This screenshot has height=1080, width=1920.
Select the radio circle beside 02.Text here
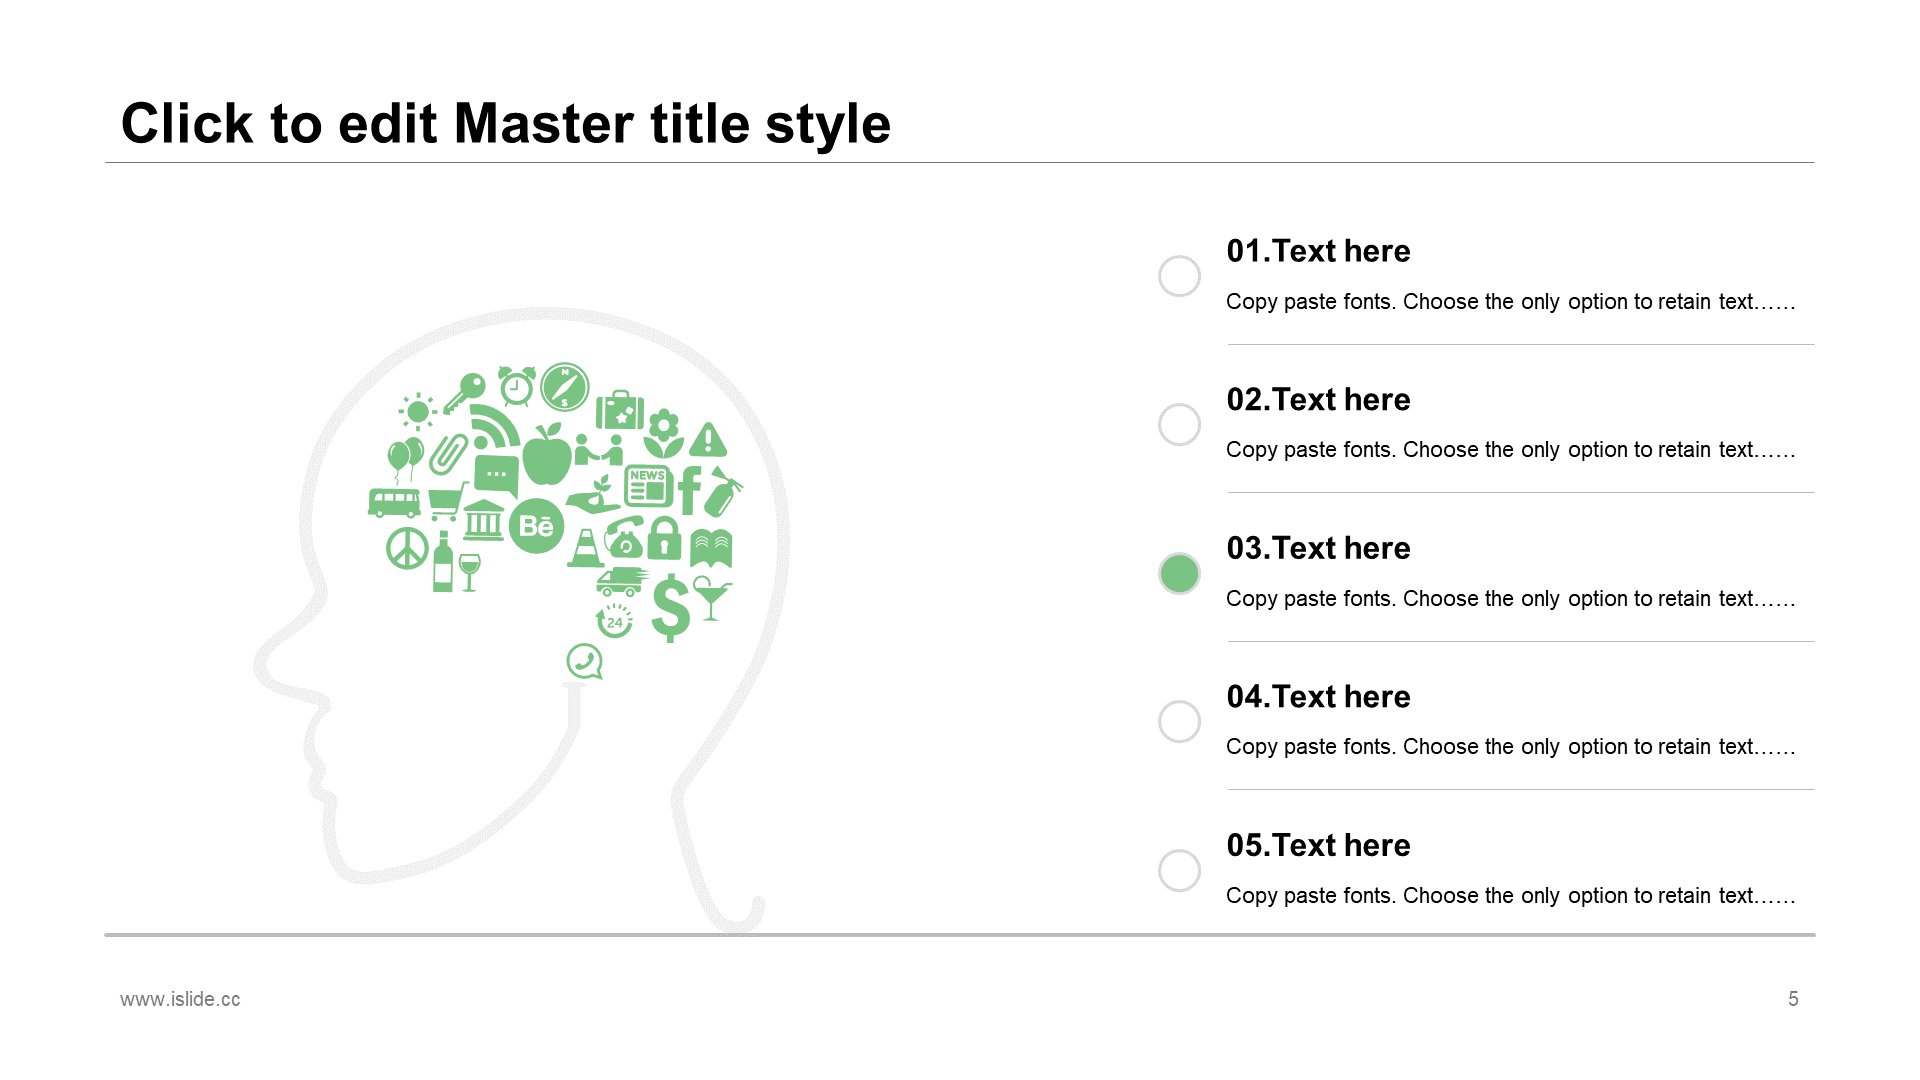pos(1179,424)
